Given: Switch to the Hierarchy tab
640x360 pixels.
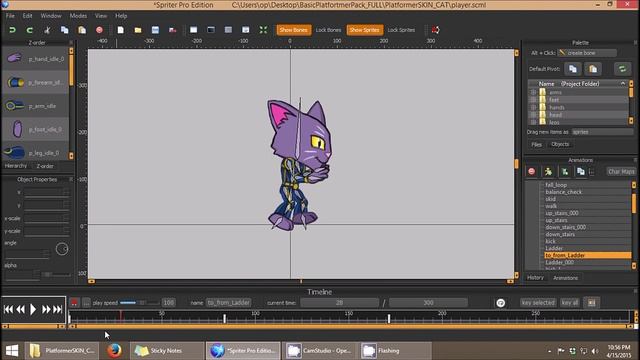Looking at the screenshot, I should (x=16, y=166).
